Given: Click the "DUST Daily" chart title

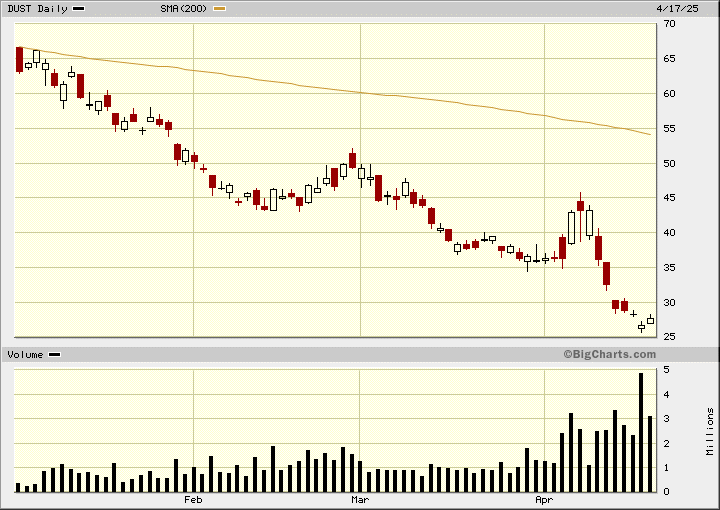Looking at the screenshot, I should [37, 9].
